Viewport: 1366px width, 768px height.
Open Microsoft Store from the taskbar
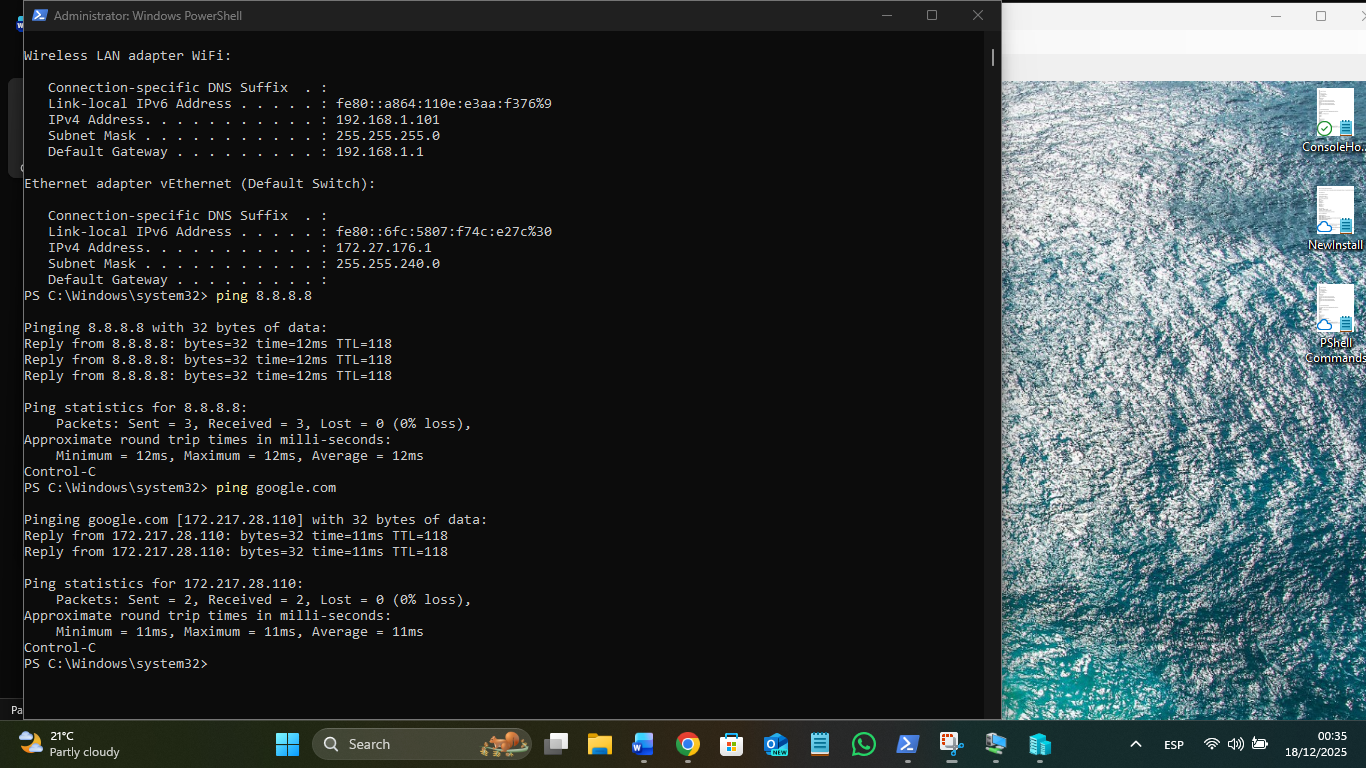(x=731, y=744)
